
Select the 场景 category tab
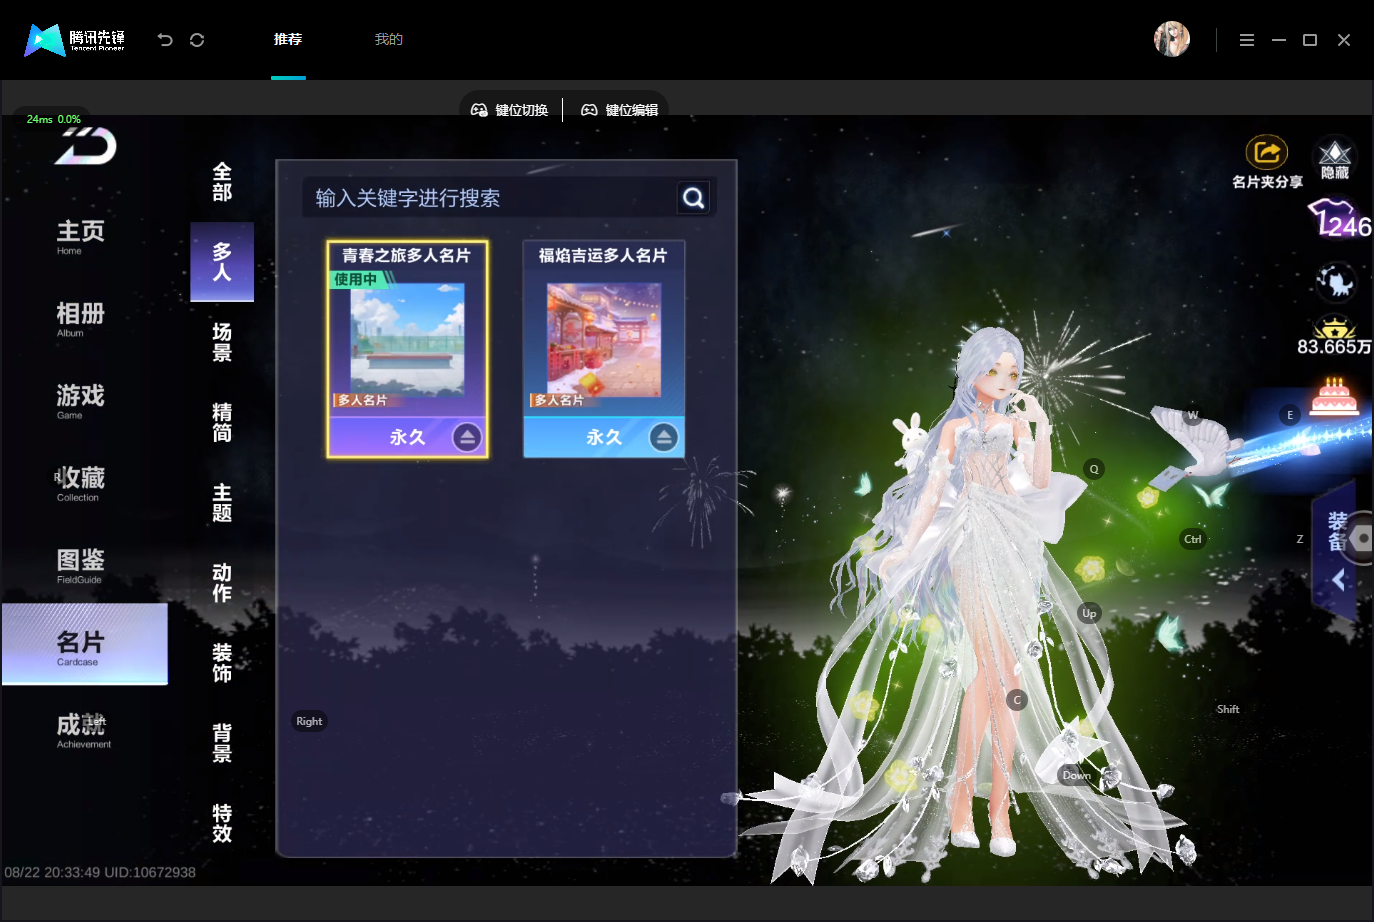point(222,342)
